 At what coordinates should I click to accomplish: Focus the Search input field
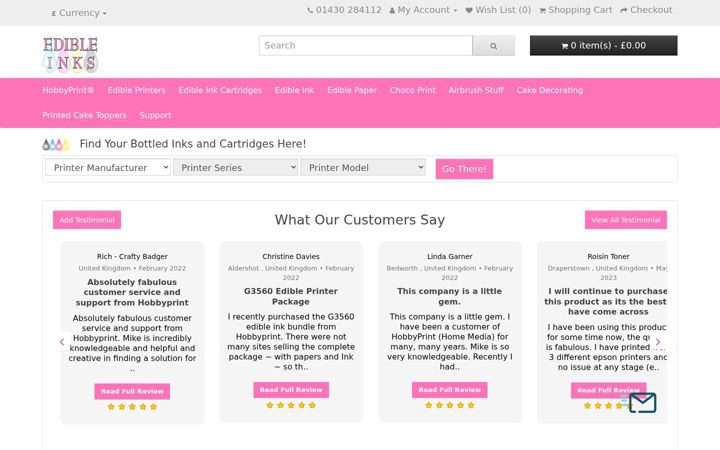(366, 45)
